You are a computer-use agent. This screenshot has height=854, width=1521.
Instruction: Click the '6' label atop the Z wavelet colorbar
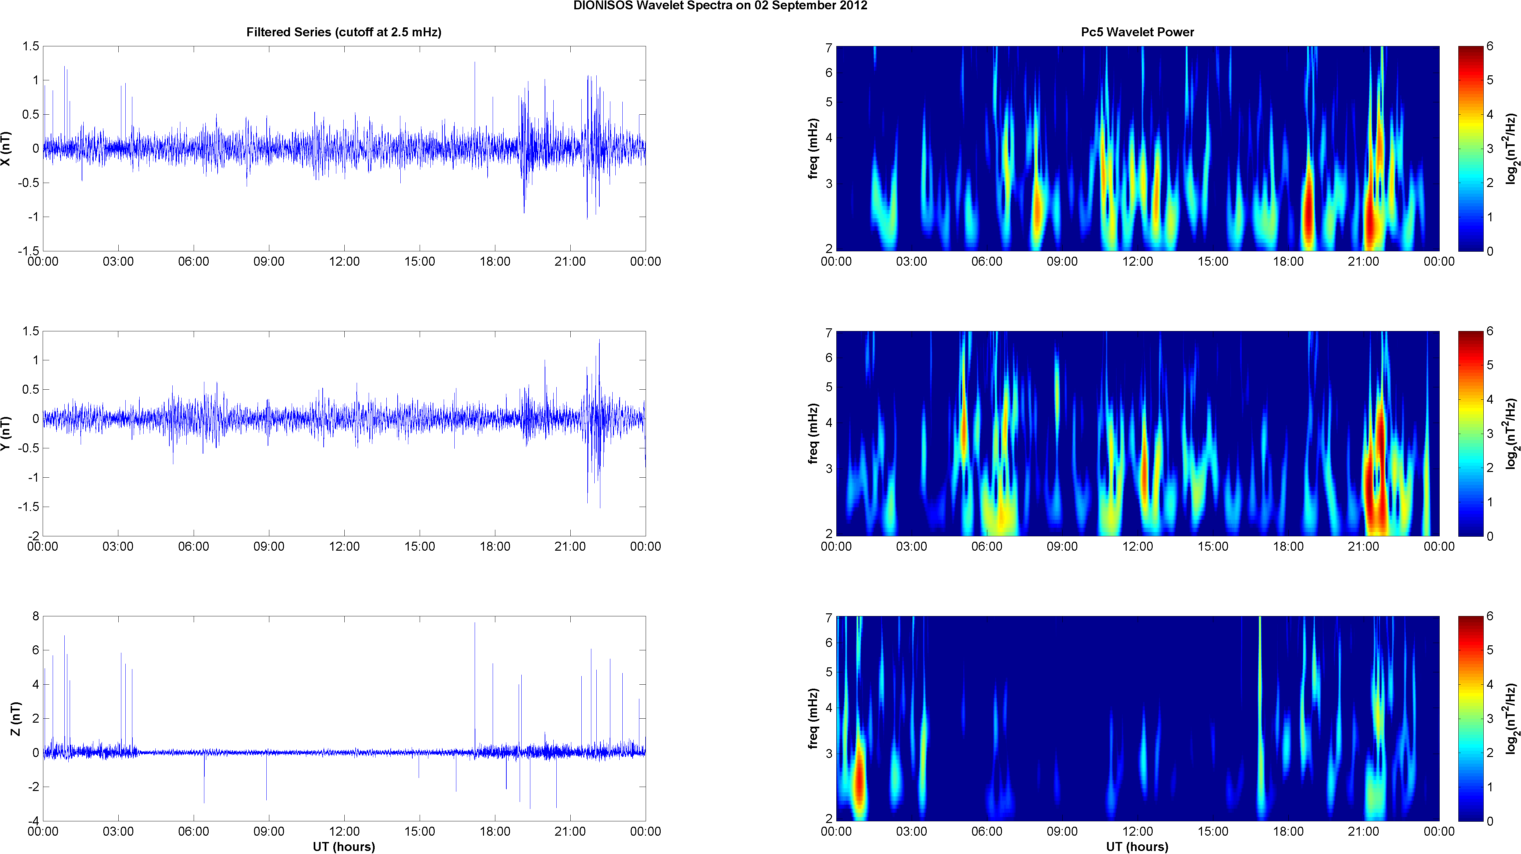pyautogui.click(x=1490, y=617)
